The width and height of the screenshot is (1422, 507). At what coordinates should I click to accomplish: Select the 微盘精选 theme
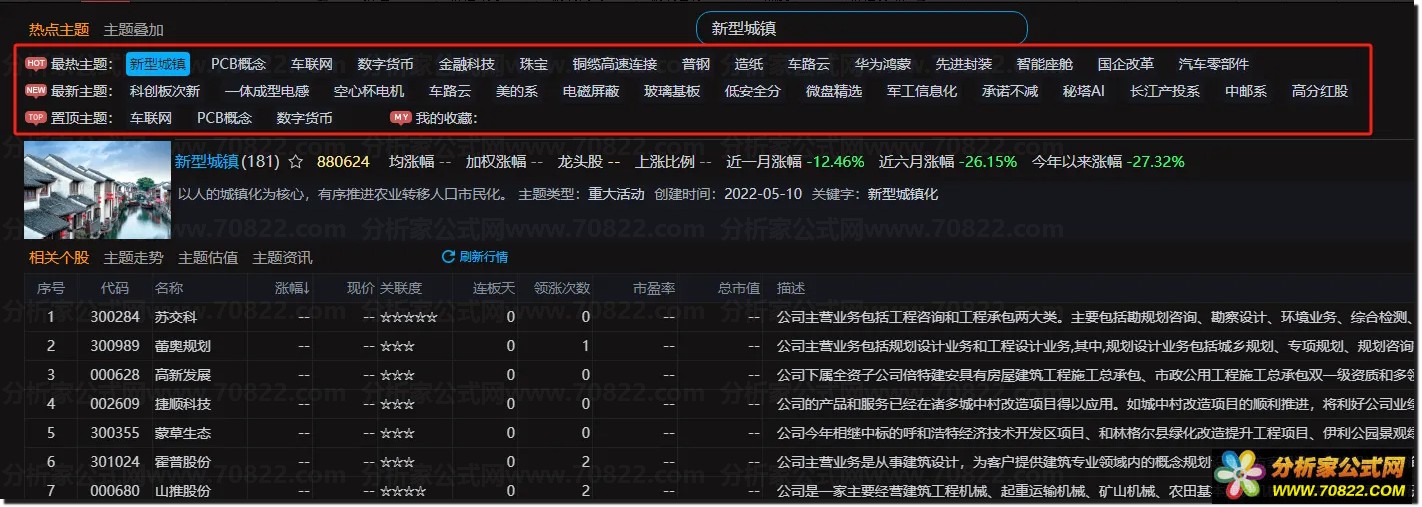(x=834, y=91)
